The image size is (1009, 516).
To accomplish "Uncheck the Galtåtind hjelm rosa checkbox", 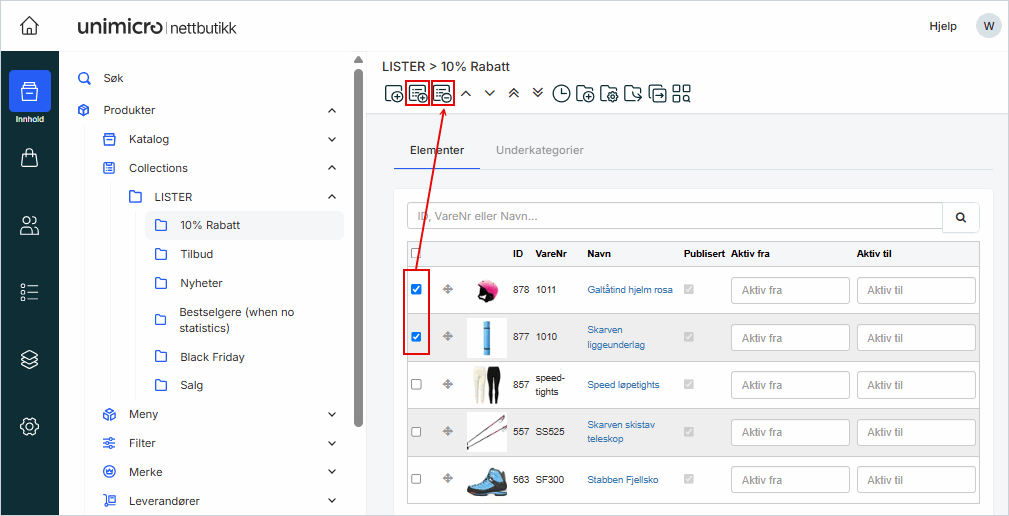I will [x=416, y=289].
